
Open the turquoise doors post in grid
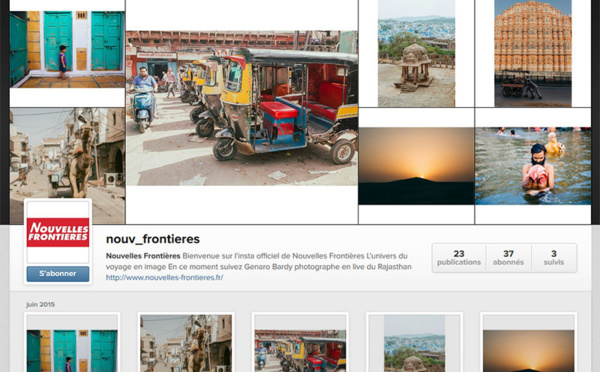pyautogui.click(x=72, y=343)
